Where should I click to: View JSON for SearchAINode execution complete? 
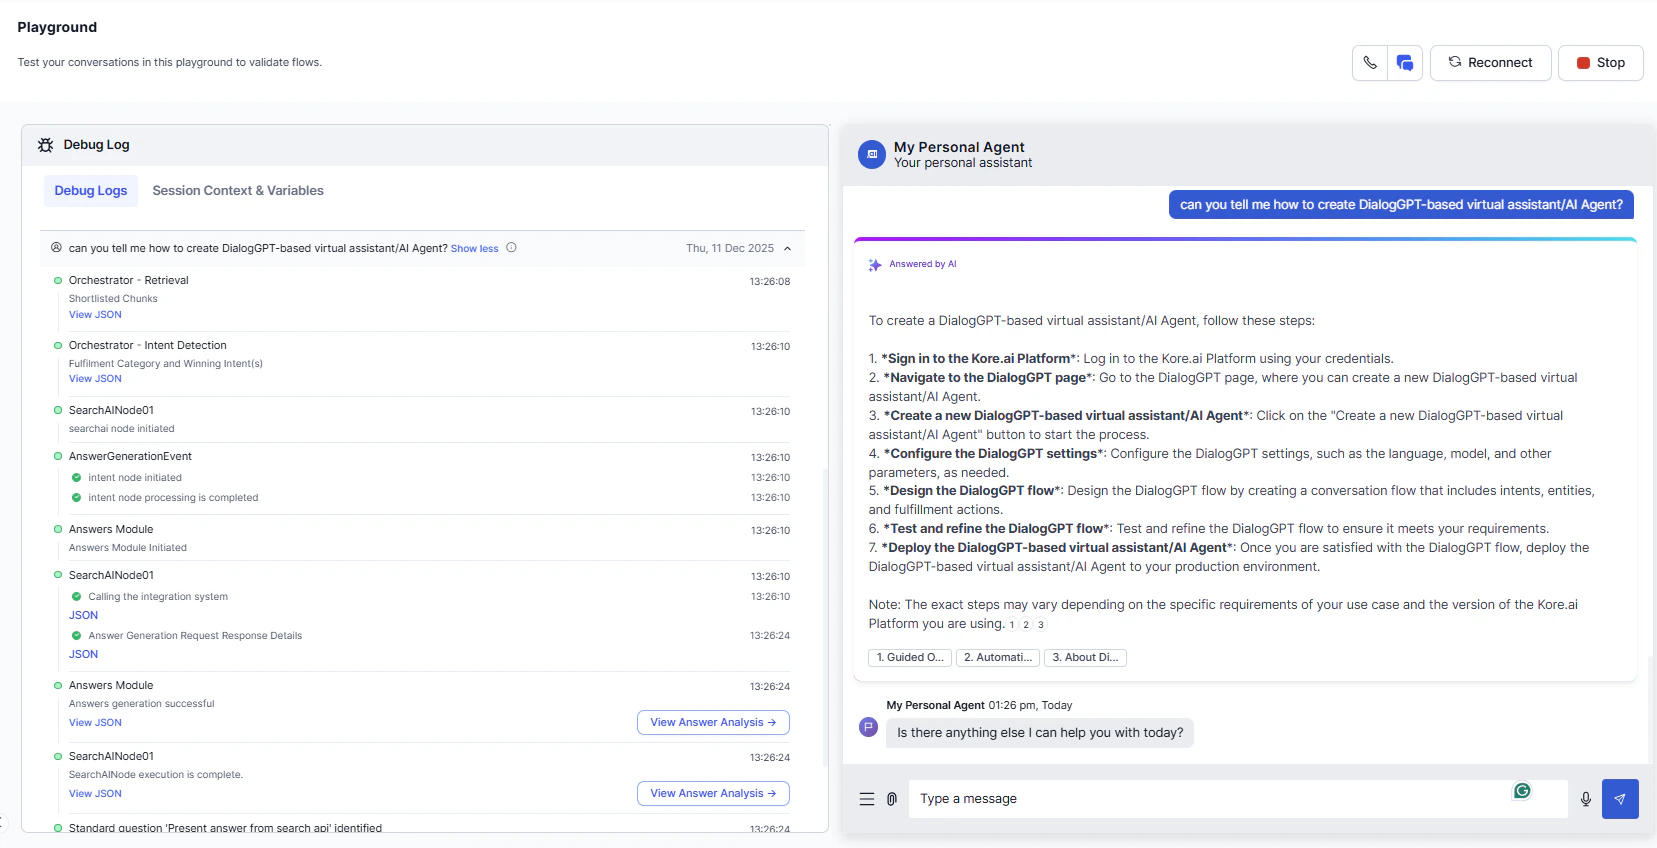point(95,793)
